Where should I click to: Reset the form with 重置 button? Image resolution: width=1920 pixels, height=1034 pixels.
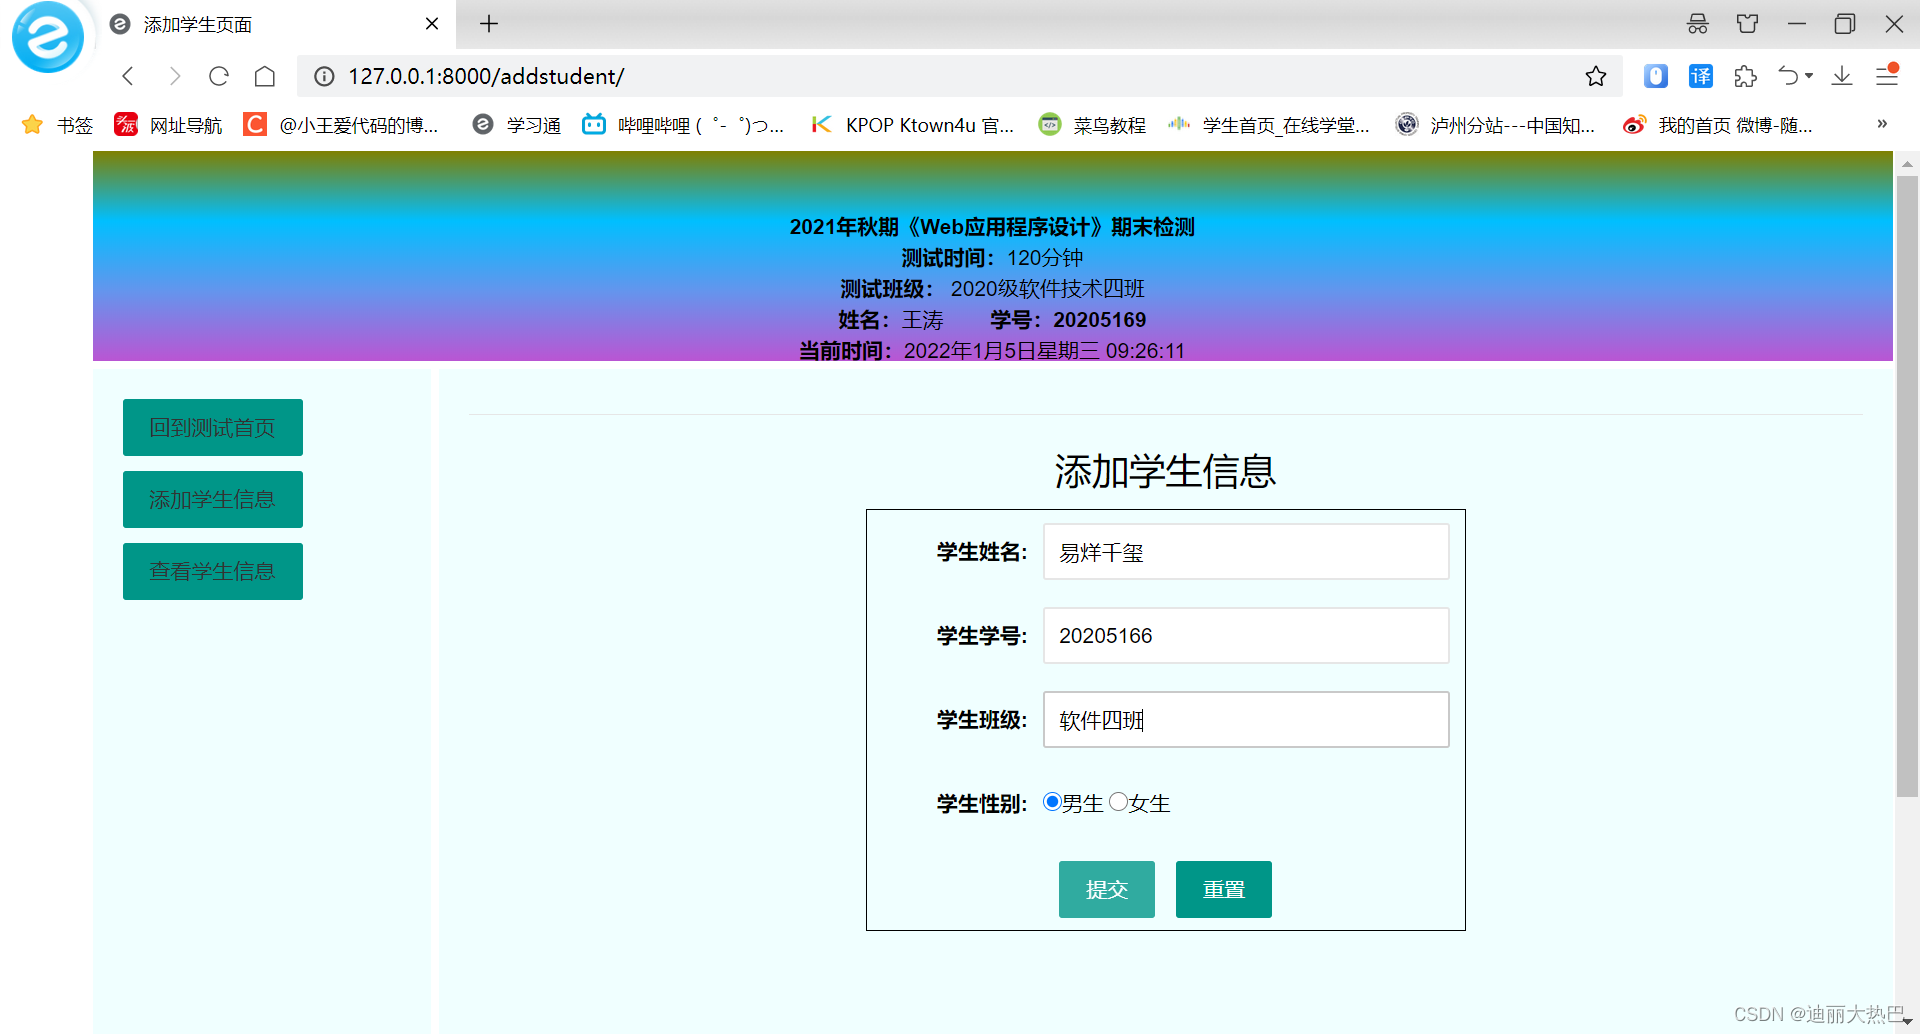[1224, 889]
